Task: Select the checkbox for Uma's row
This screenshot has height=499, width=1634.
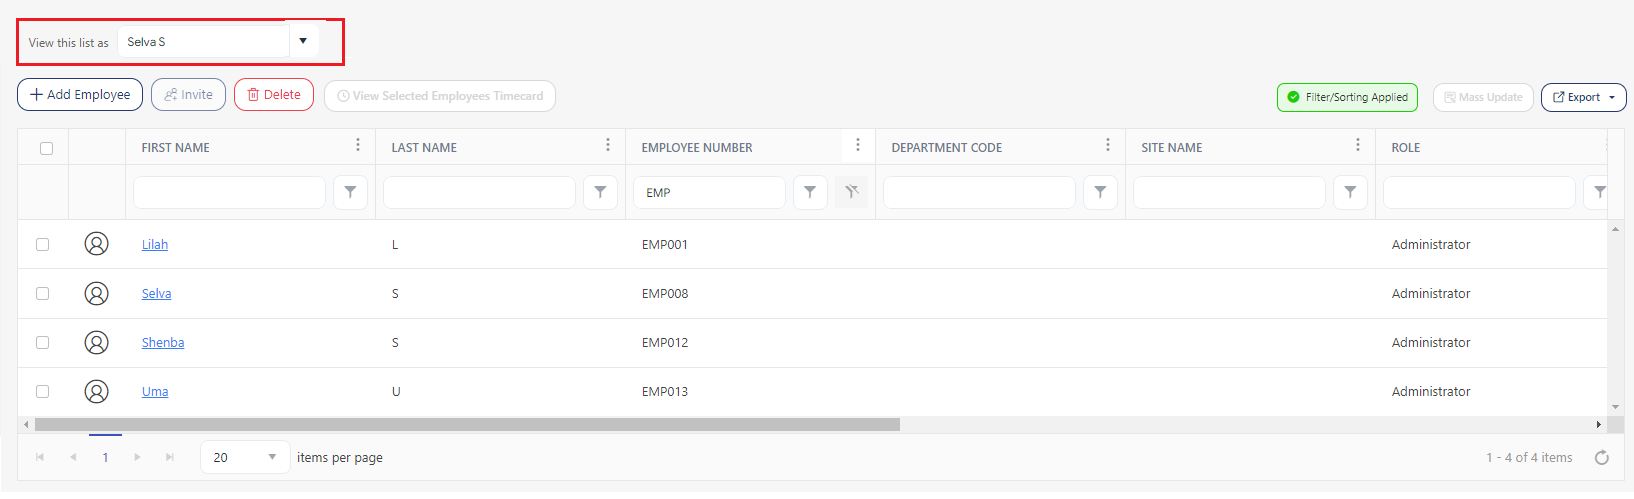Action: 42,391
